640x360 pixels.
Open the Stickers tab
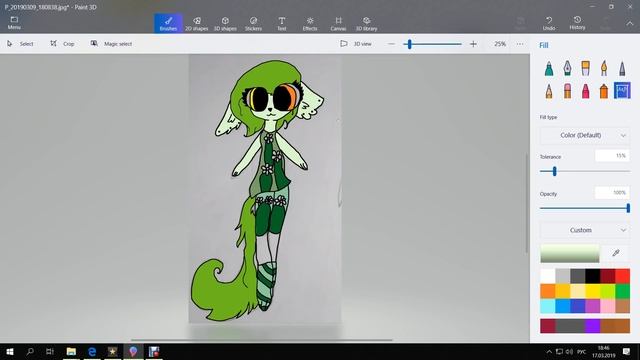point(253,23)
